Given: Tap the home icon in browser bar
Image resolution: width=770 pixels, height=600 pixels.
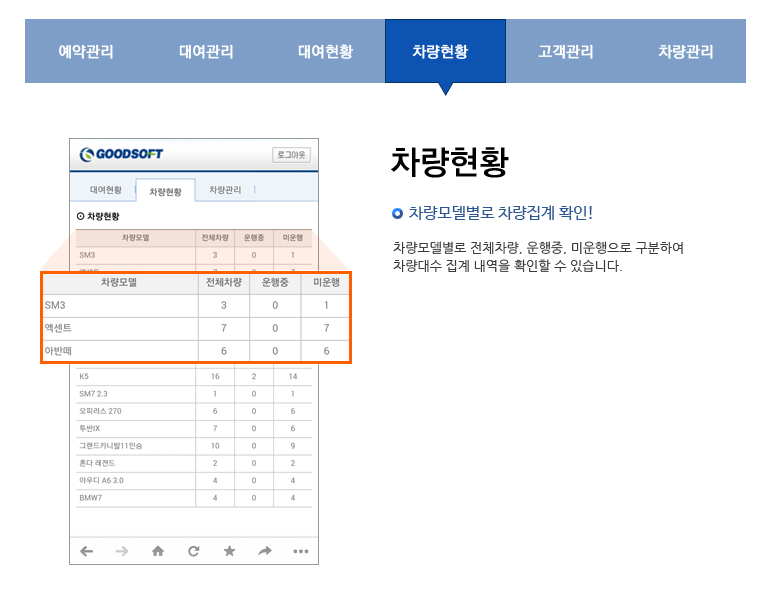Looking at the screenshot, I should 158,551.
